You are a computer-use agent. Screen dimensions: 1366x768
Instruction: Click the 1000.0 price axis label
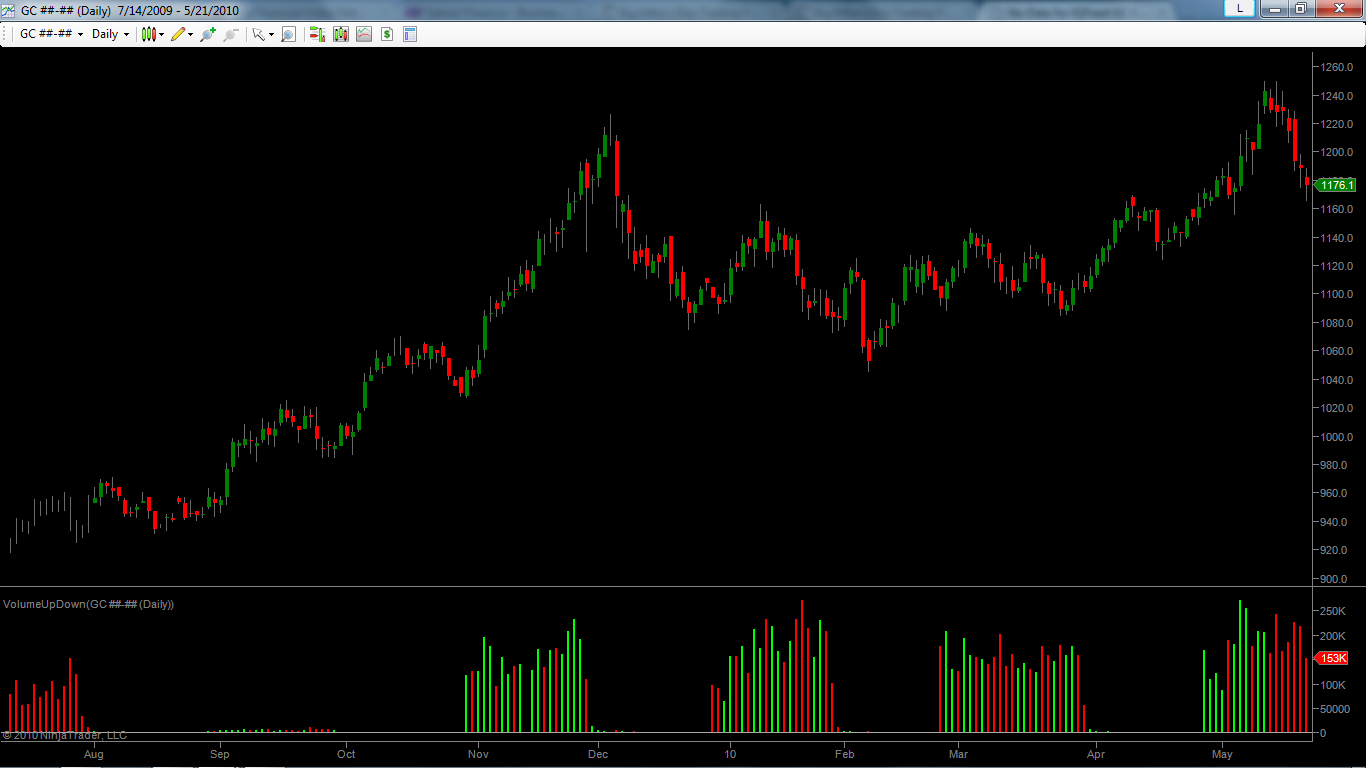[1337, 437]
